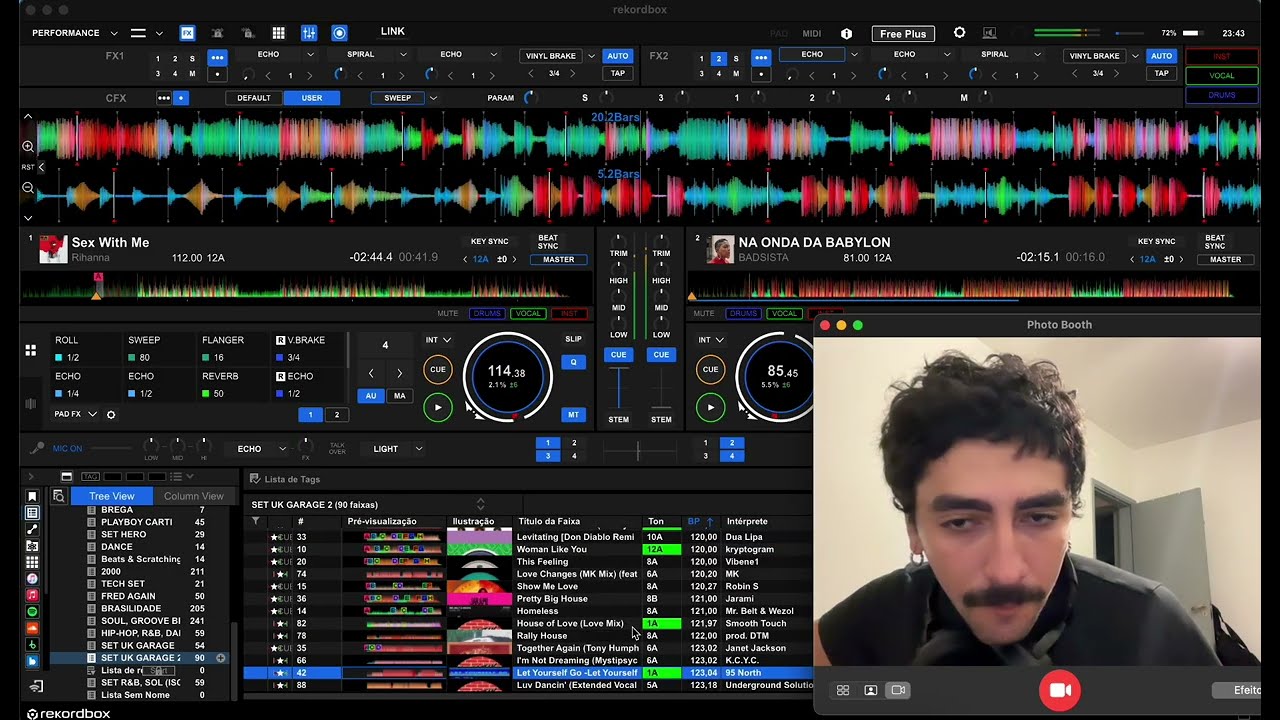Toggle deck 2 MASTER button
Viewport: 1280px width, 720px height.
(1225, 260)
